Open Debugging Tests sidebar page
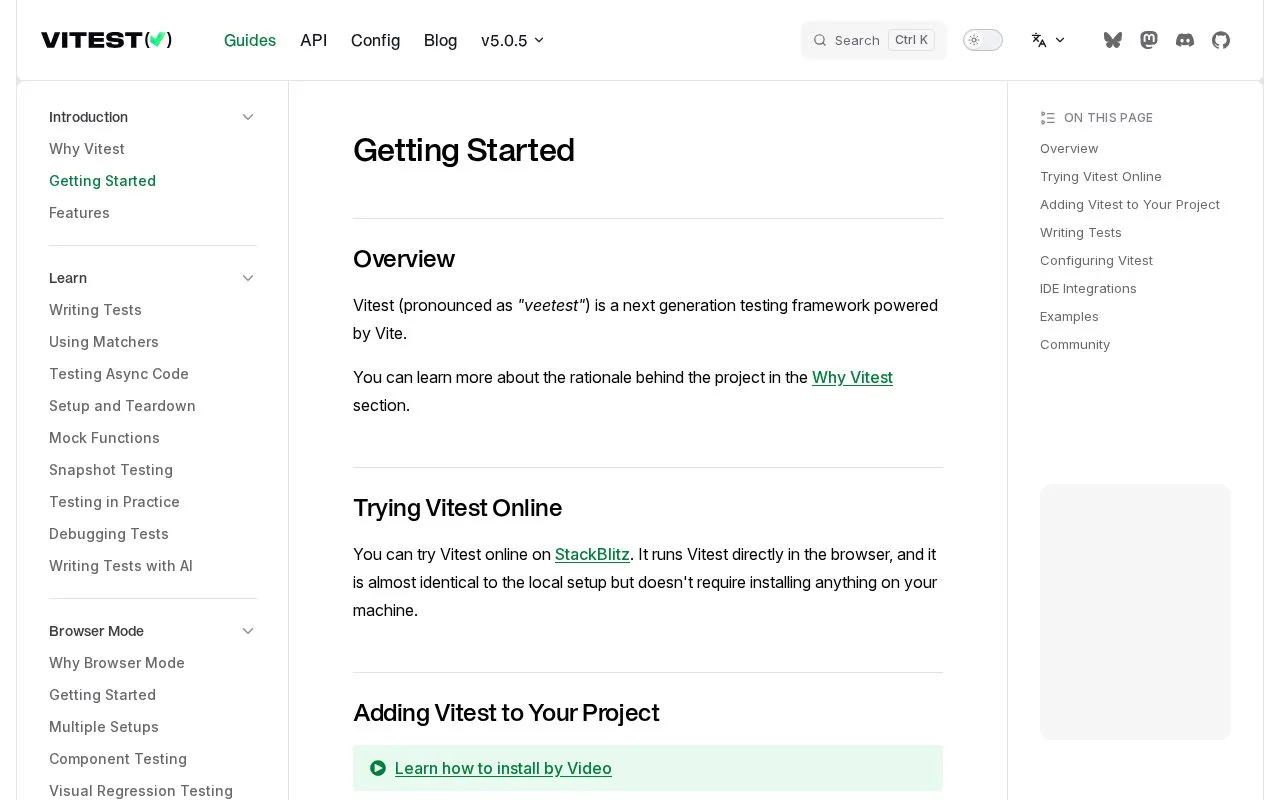 point(109,534)
